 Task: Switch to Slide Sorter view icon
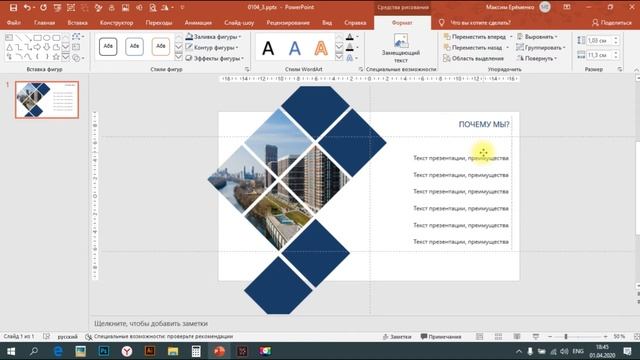click(498, 336)
